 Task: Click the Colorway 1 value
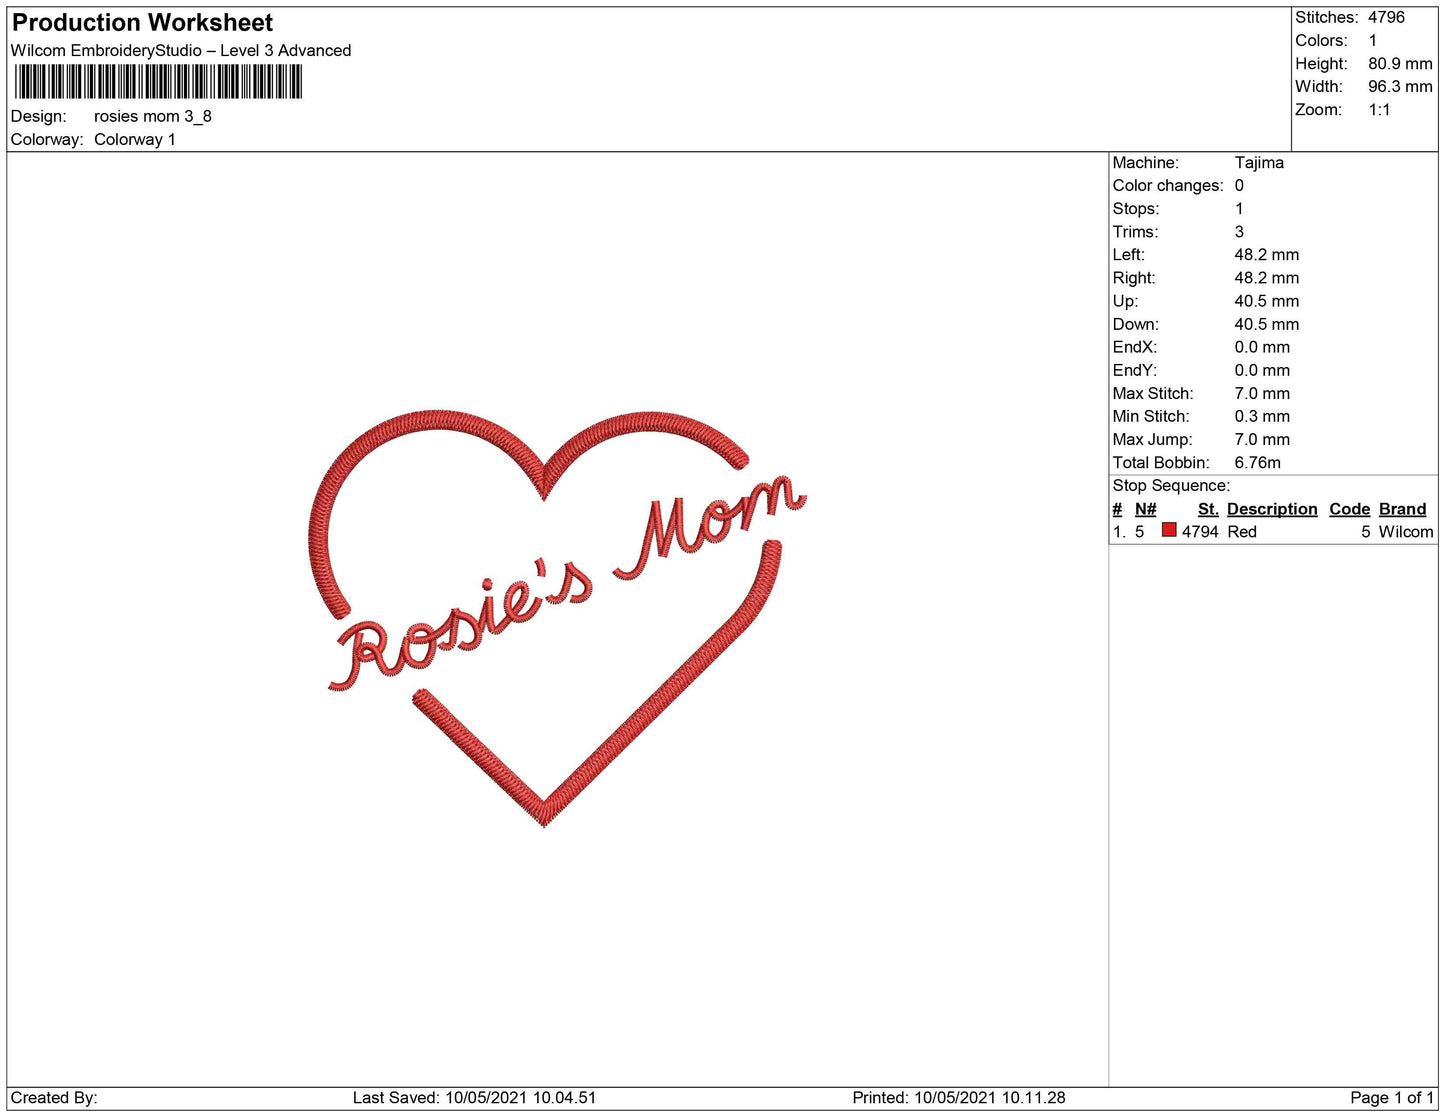(135, 139)
